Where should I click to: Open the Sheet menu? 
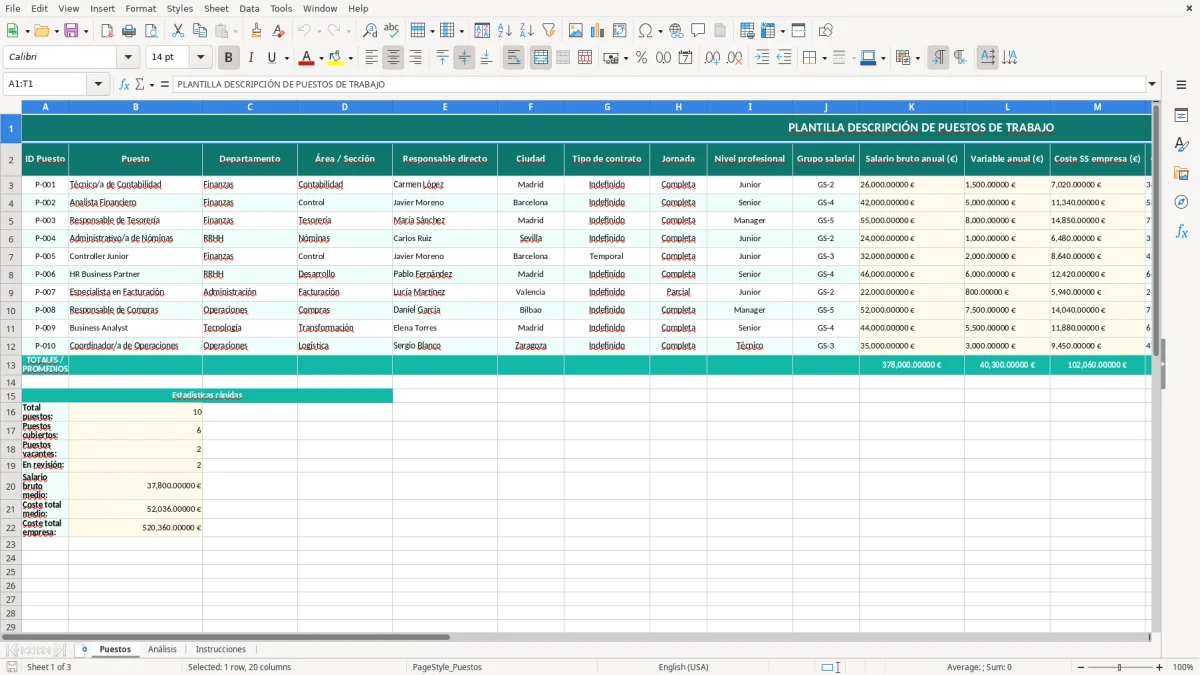(216, 8)
